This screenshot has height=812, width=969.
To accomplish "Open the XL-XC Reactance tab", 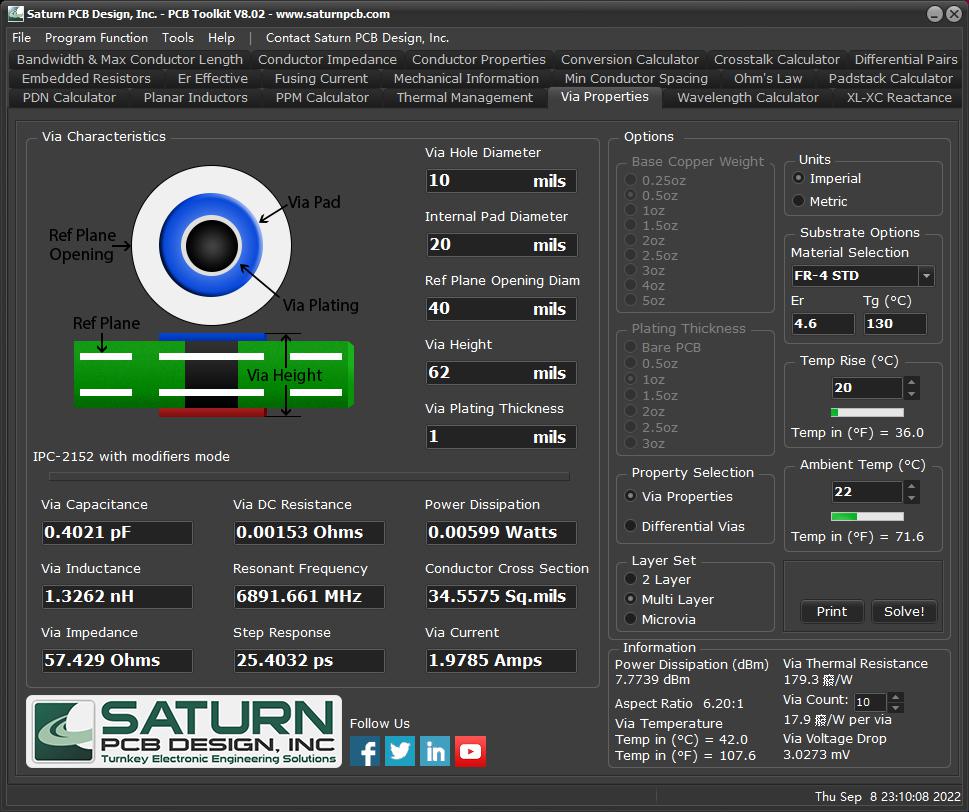I will click(899, 98).
